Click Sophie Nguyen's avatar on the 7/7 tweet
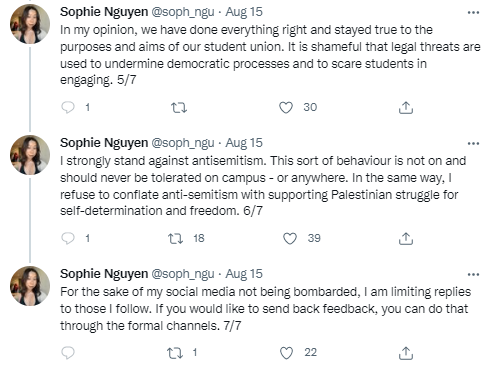 [30, 286]
